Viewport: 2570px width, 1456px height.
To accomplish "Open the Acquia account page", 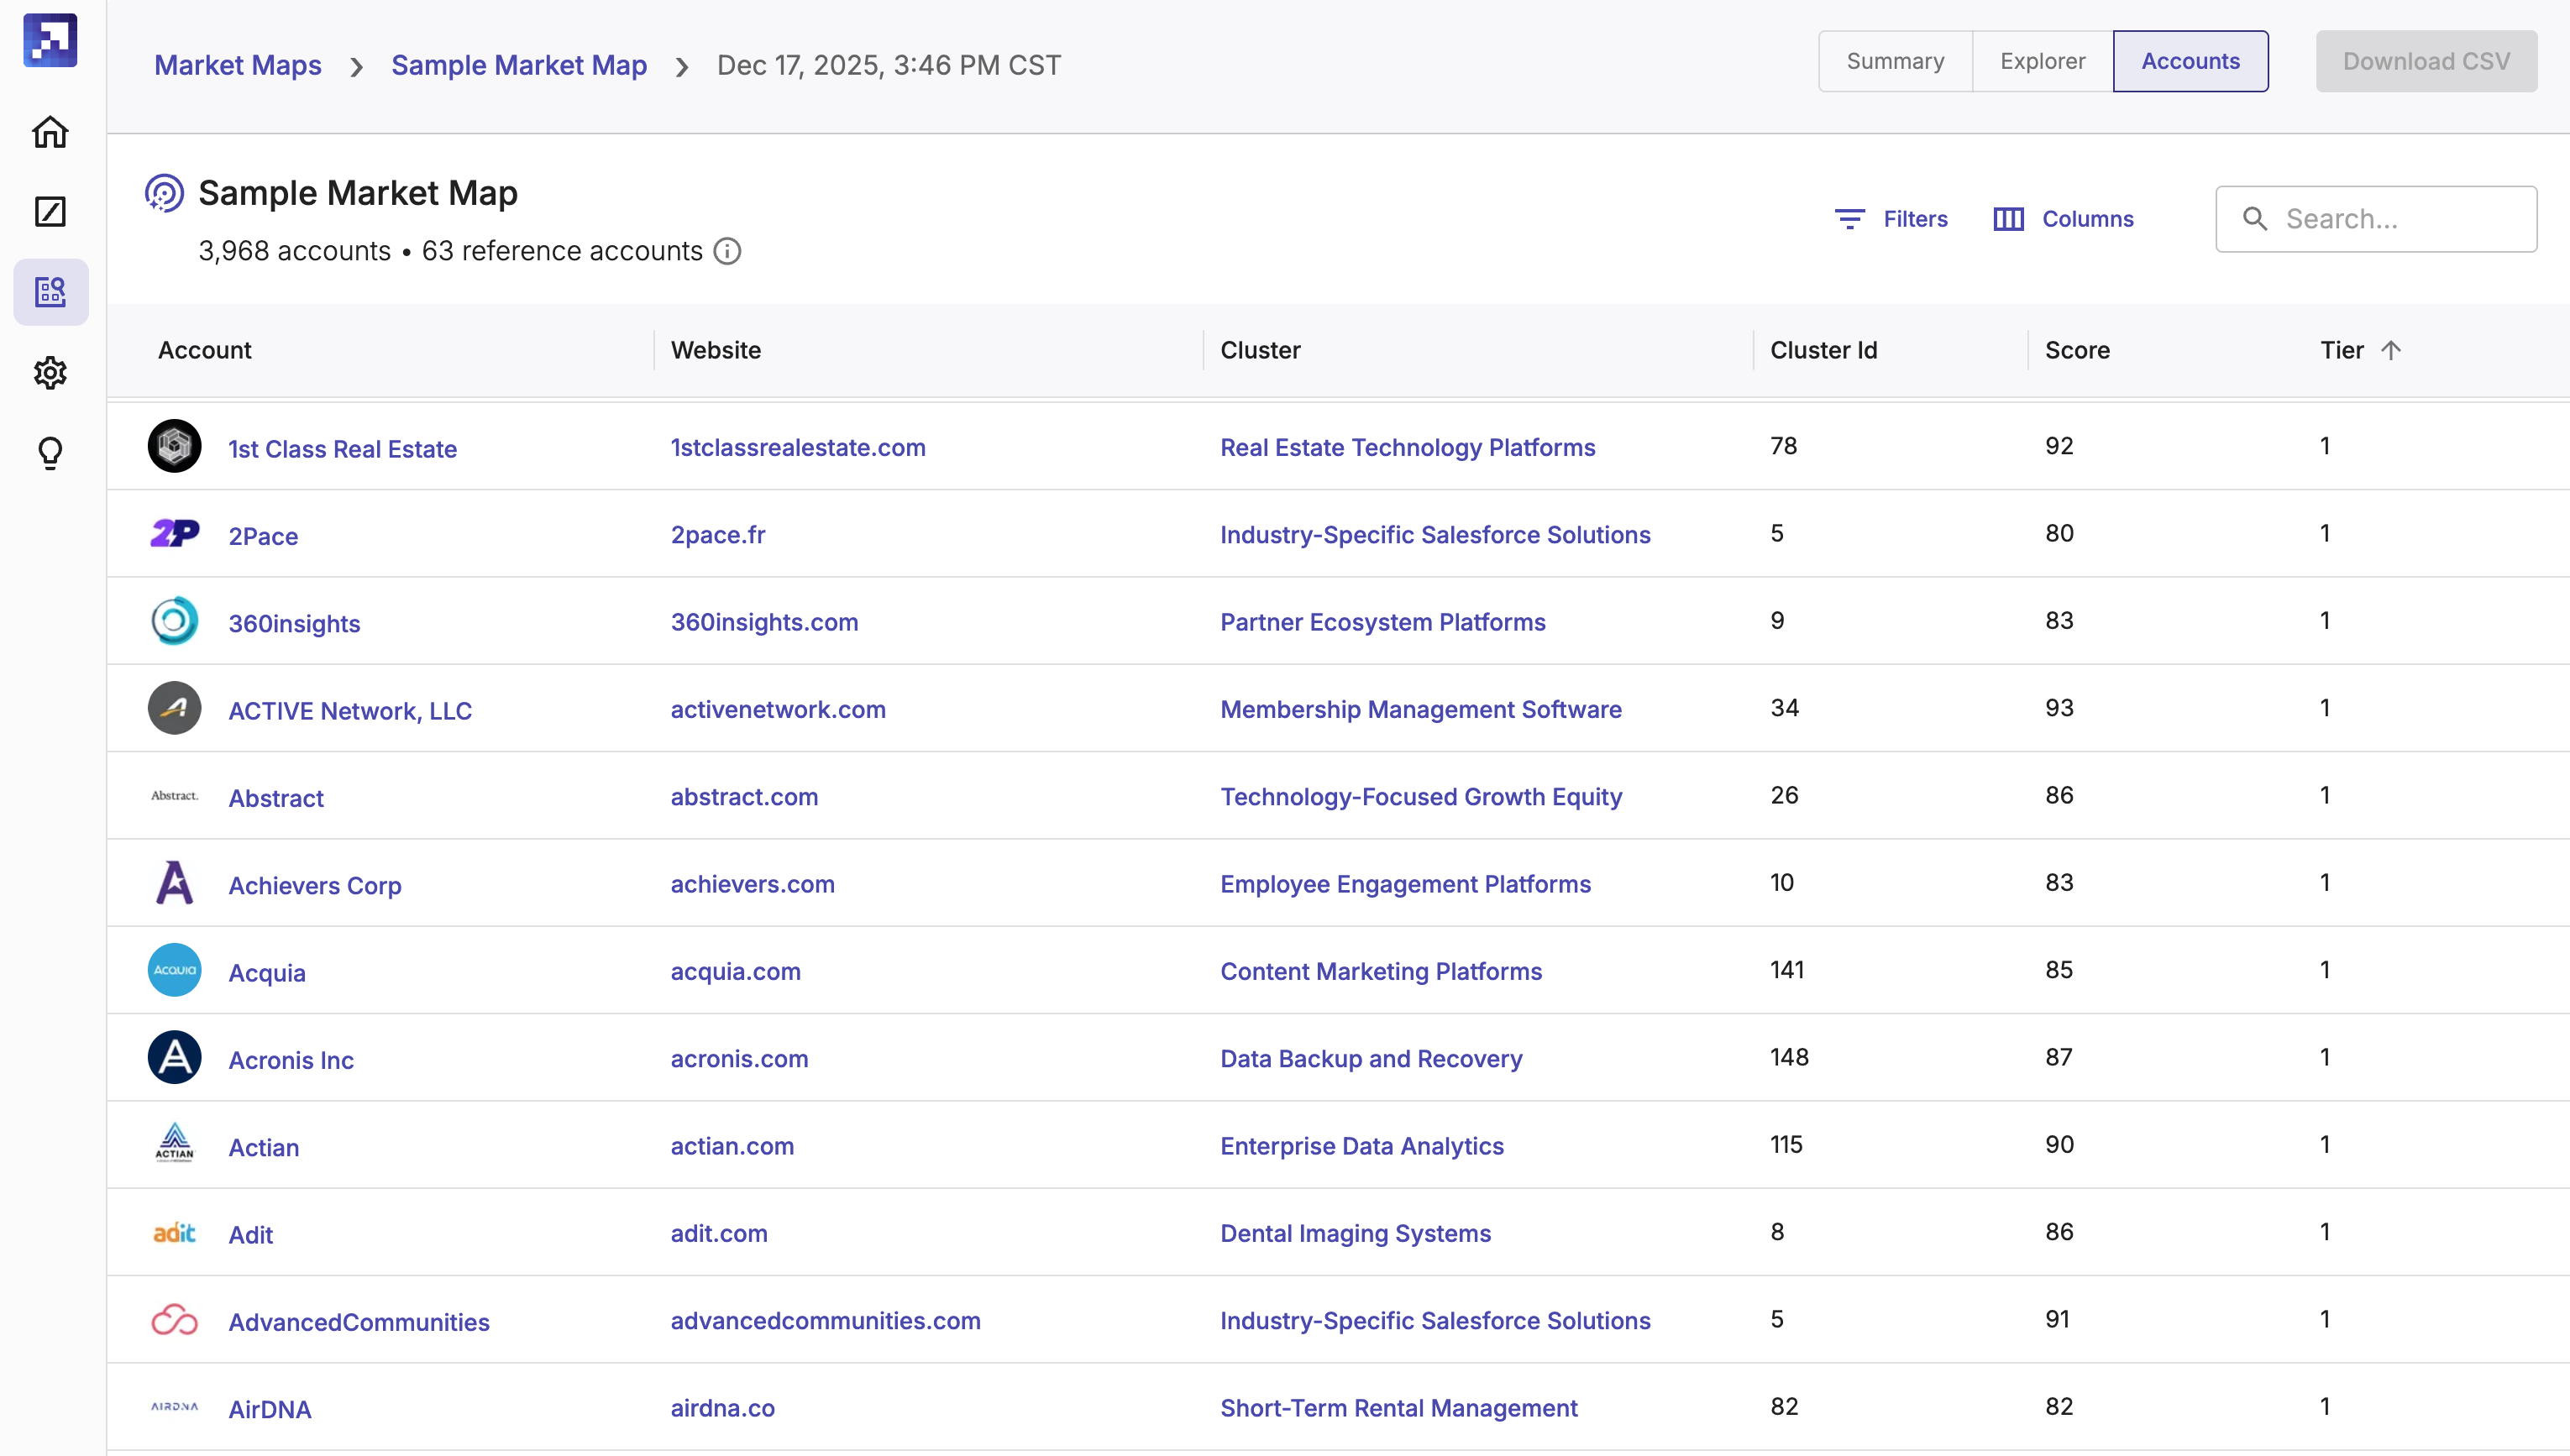I will point(266,971).
